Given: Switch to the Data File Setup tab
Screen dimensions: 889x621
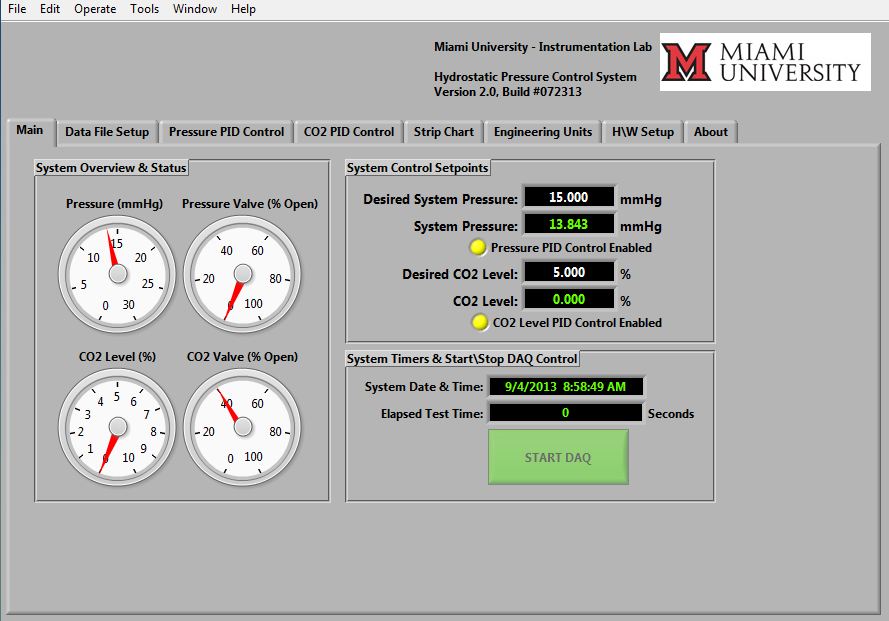Looking at the screenshot, I should coord(107,132).
